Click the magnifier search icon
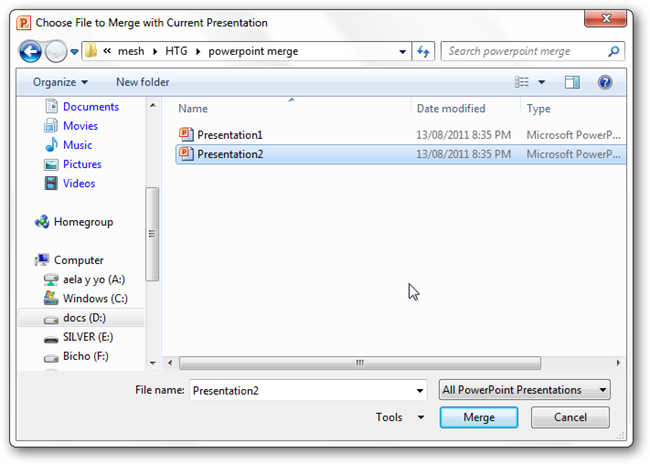 point(614,51)
